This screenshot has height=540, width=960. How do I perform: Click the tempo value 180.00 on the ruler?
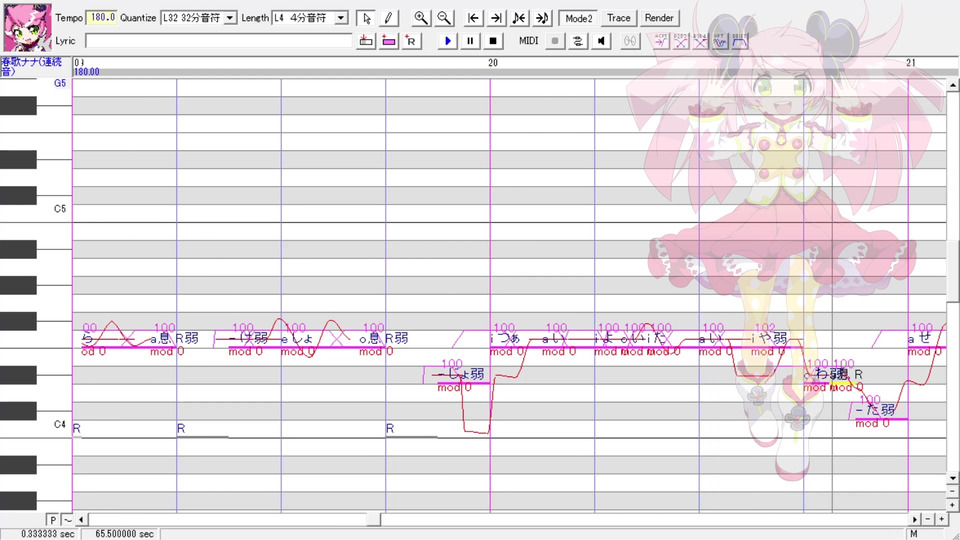87,72
